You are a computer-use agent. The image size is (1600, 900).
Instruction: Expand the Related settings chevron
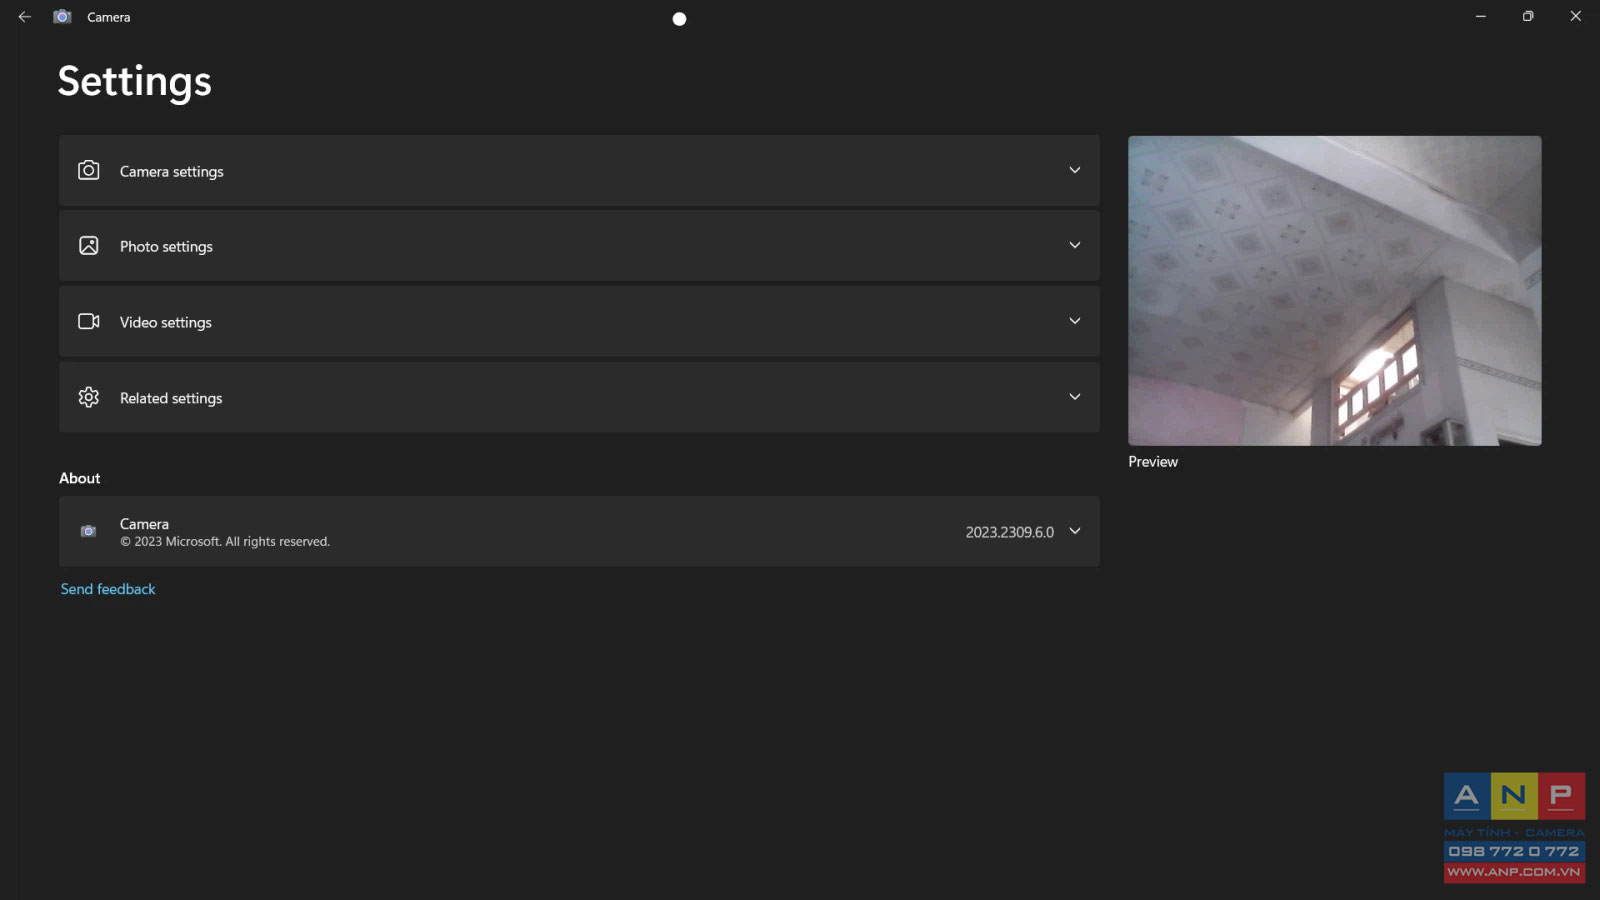[1075, 397]
